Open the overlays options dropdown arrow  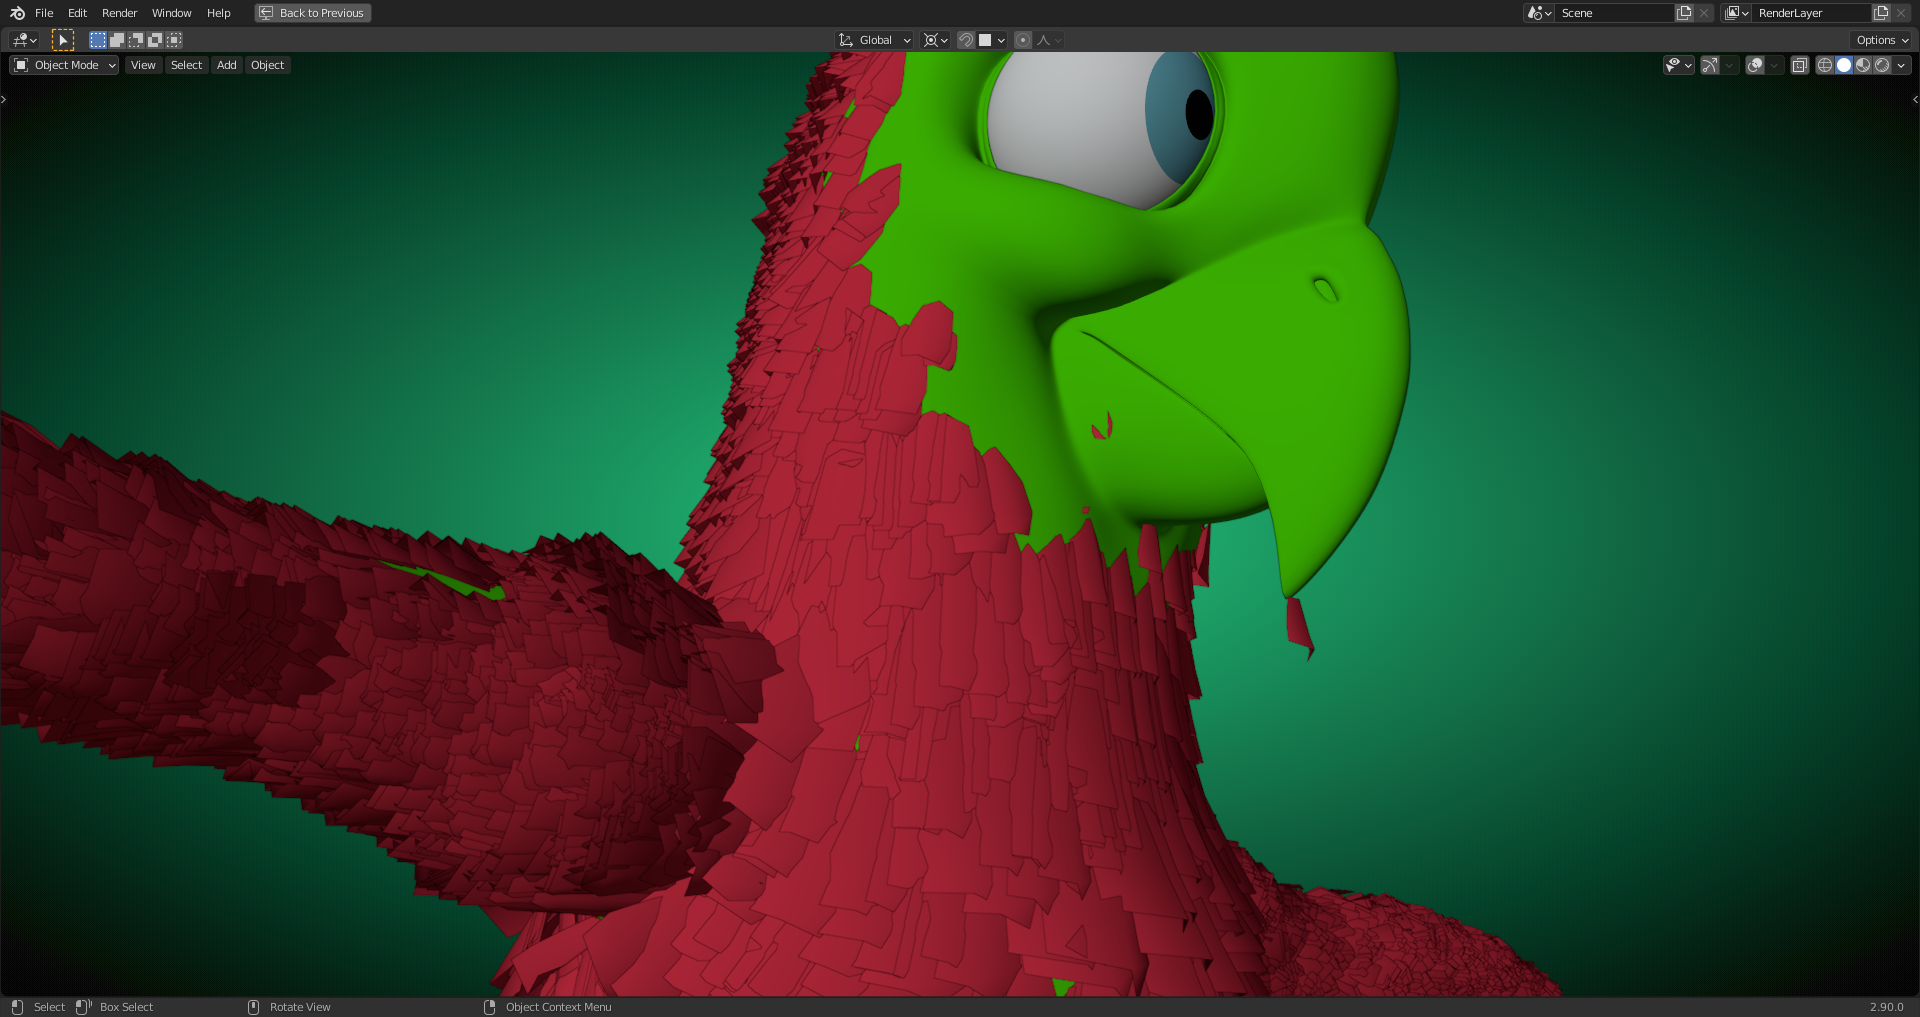1774,65
